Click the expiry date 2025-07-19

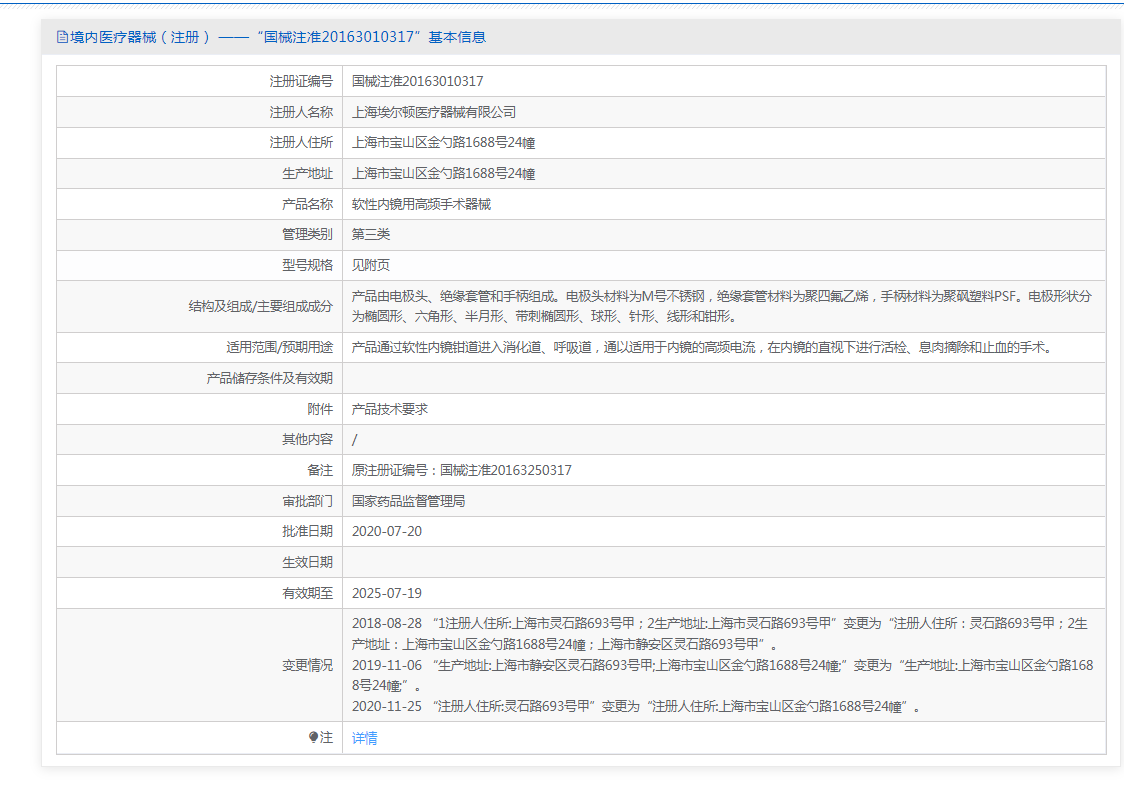coord(387,593)
